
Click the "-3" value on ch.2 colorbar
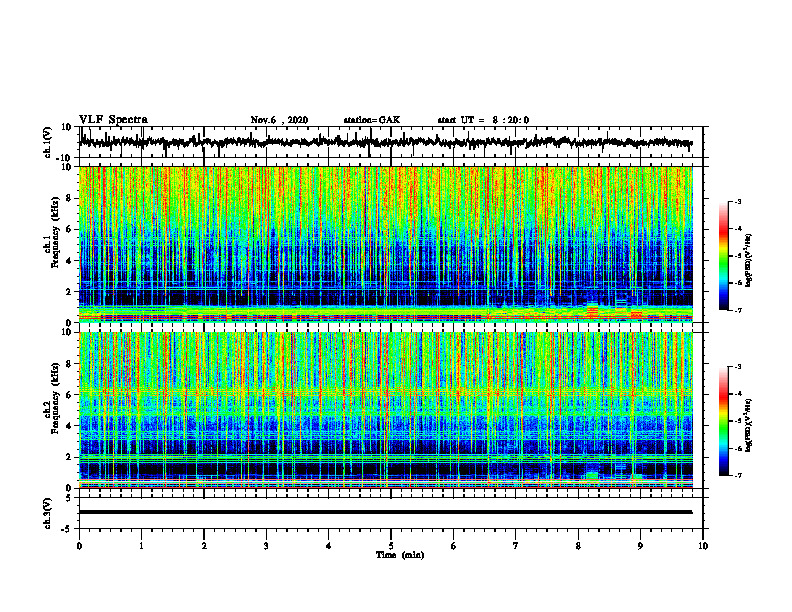coord(737,367)
